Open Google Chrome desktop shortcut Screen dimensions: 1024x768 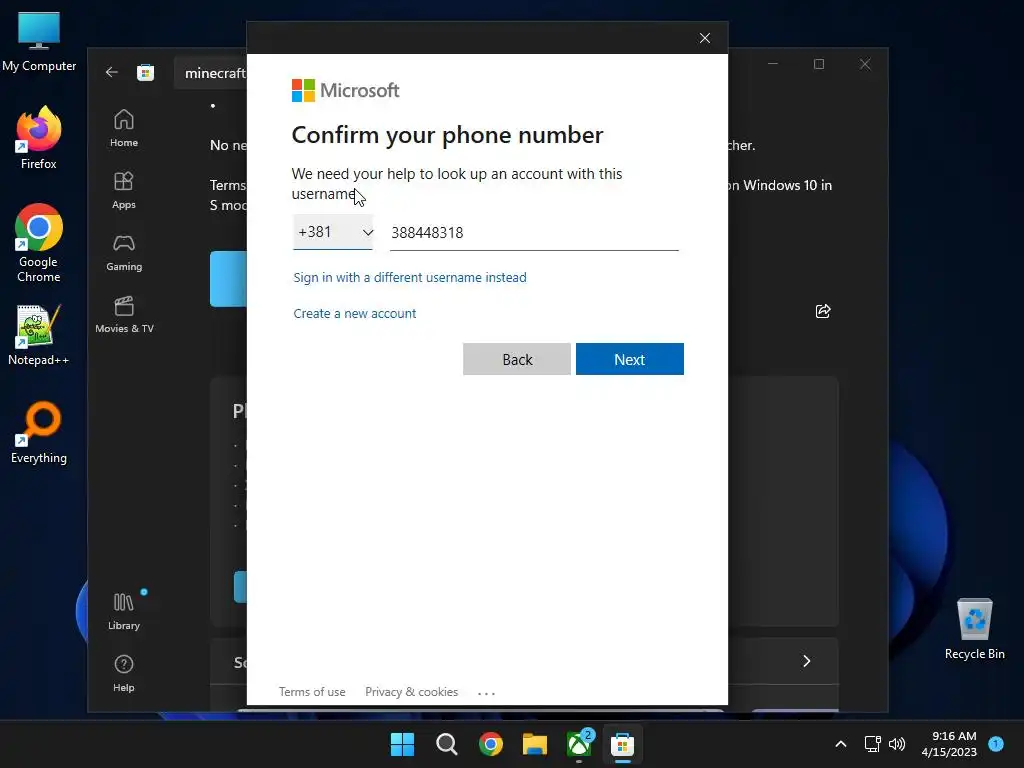39,243
